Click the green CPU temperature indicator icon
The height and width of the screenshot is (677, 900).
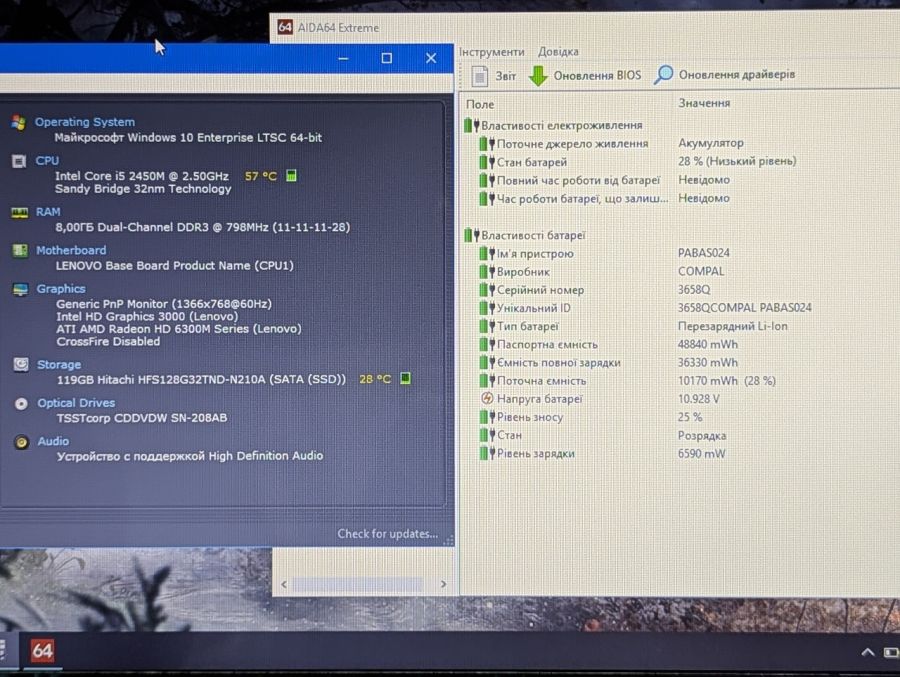pyautogui.click(x=291, y=176)
